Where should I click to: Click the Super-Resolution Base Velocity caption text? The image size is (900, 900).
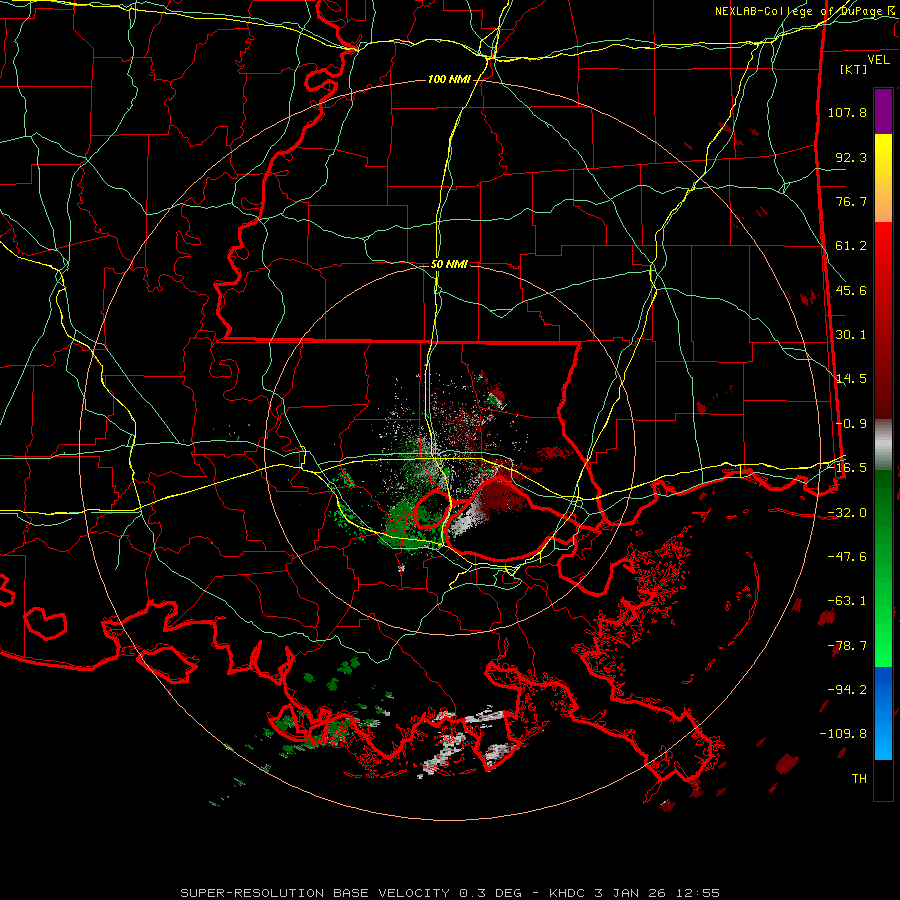(x=450, y=893)
